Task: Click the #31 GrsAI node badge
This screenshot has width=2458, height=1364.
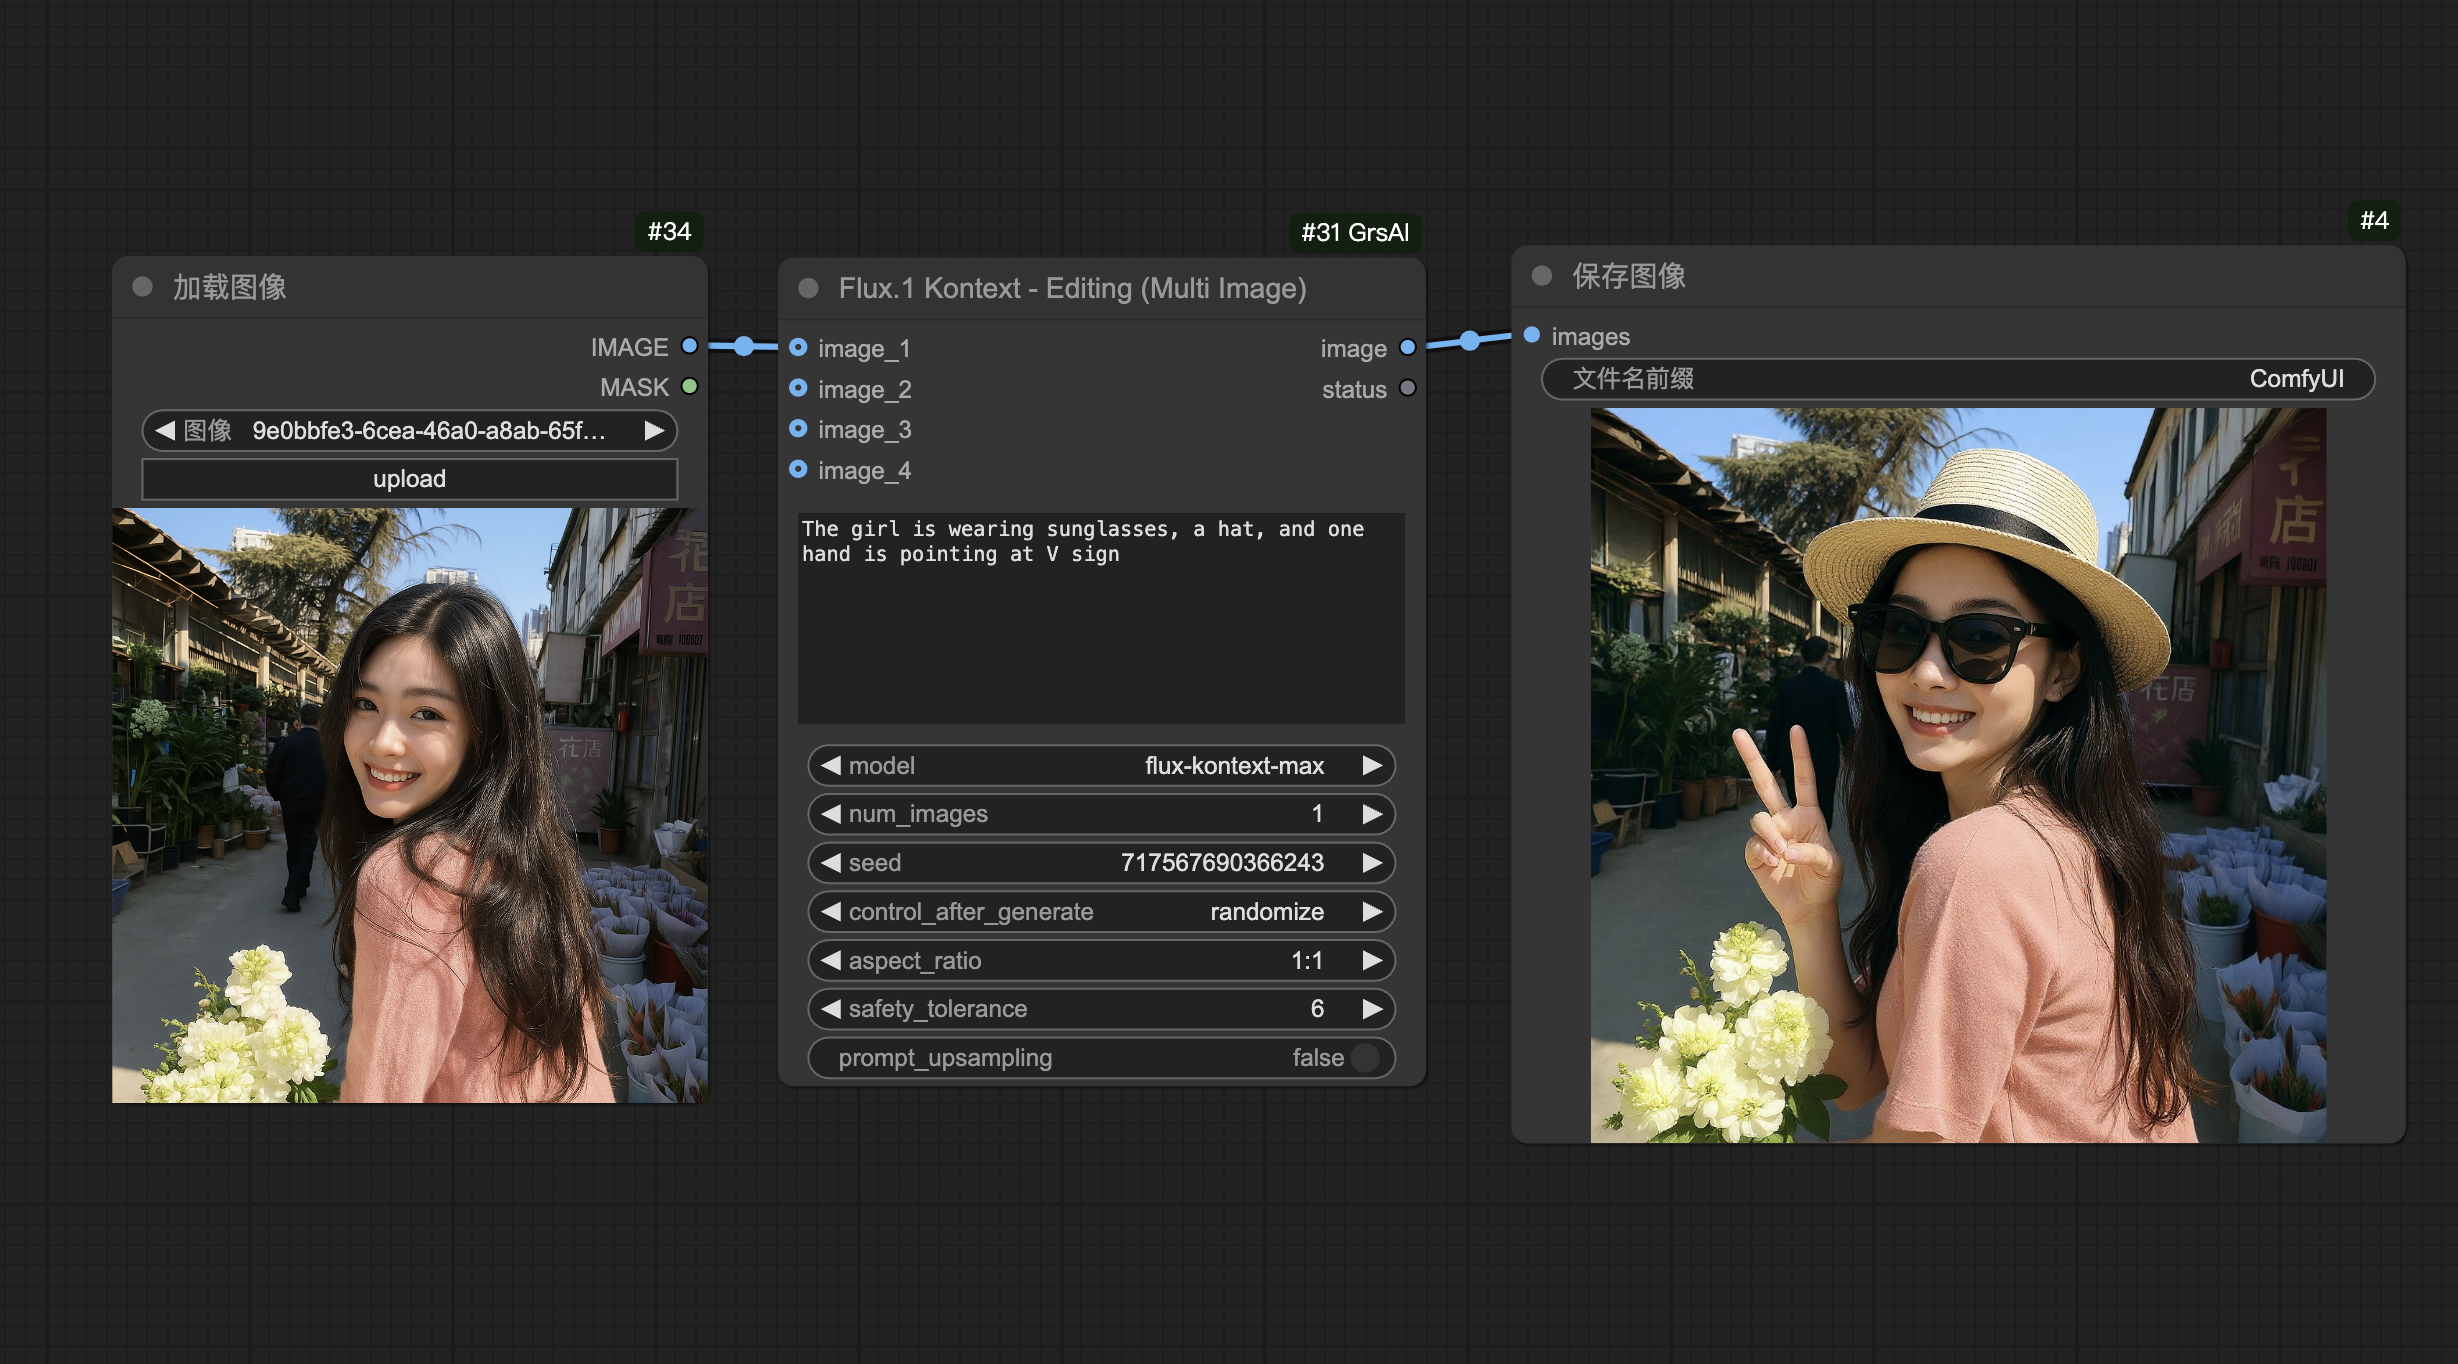Action: point(1354,232)
